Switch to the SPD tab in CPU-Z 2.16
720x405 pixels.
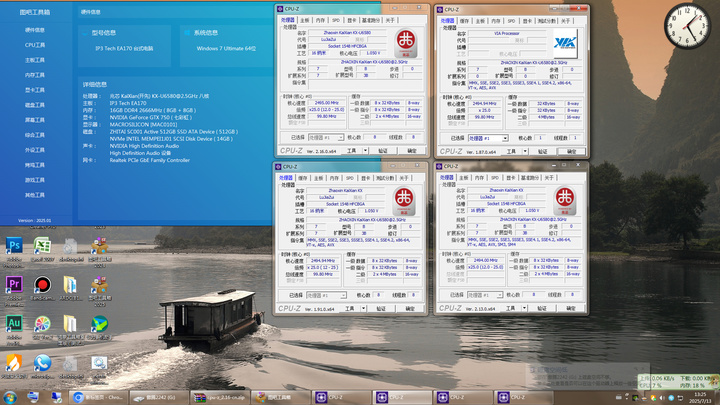336,20
